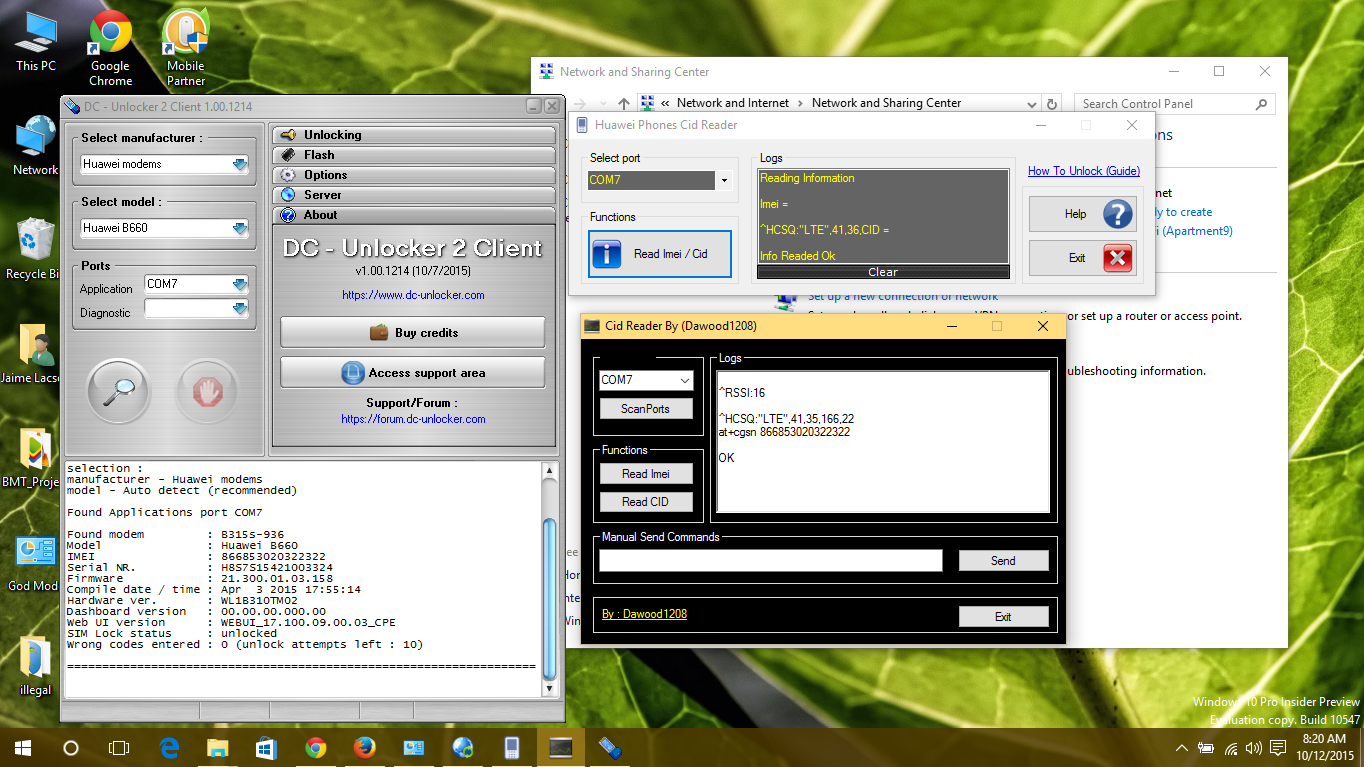The height and width of the screenshot is (767, 1364).
Task: Open Task View from the taskbar
Action: (119, 747)
